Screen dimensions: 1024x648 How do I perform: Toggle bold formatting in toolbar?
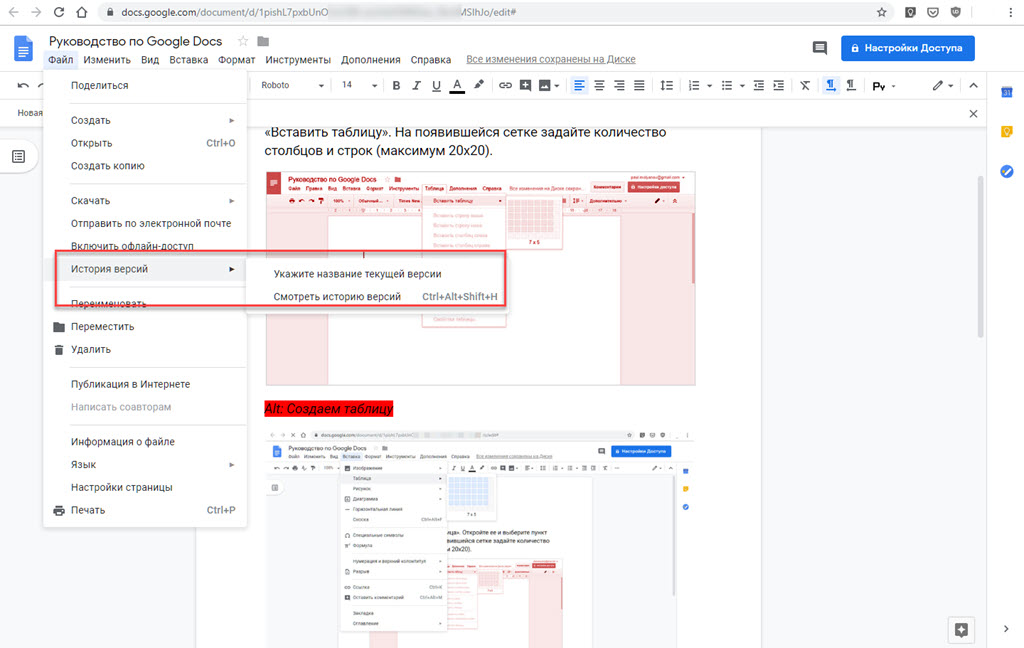(x=396, y=86)
